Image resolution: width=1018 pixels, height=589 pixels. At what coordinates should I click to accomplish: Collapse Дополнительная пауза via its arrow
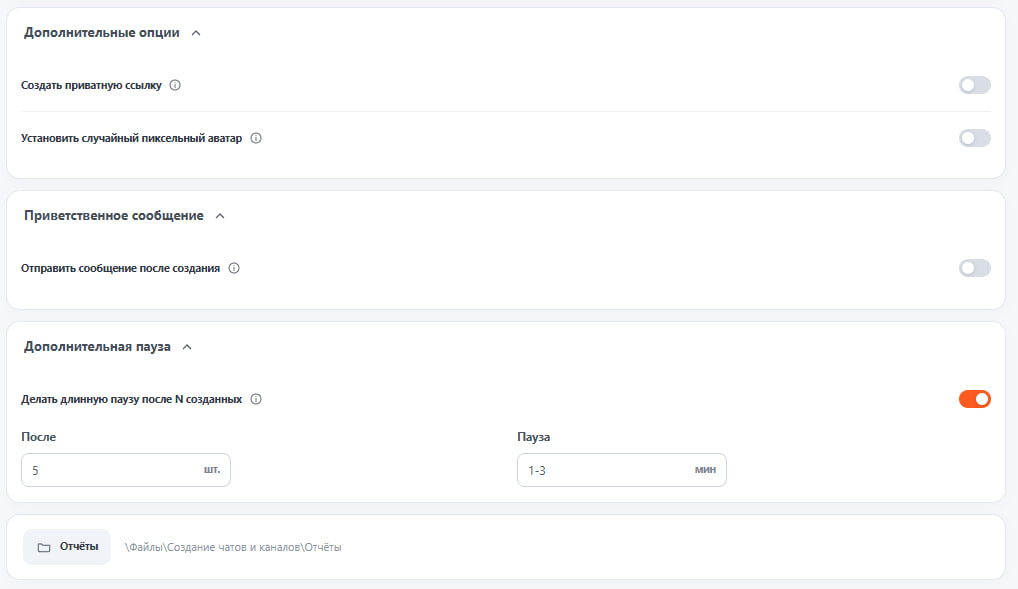pos(187,347)
